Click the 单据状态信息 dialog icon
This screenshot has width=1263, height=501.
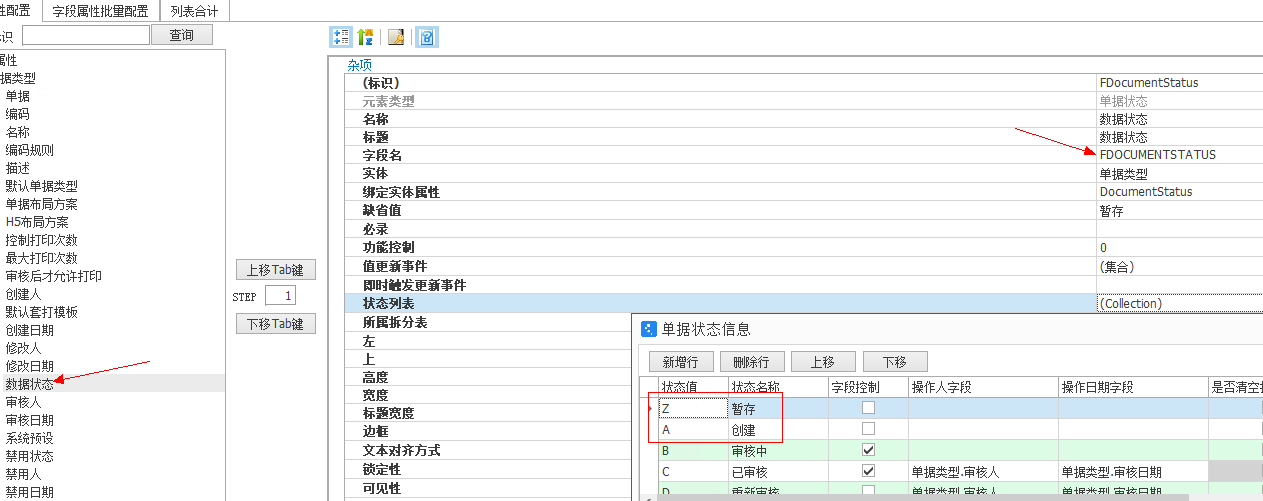coord(649,329)
